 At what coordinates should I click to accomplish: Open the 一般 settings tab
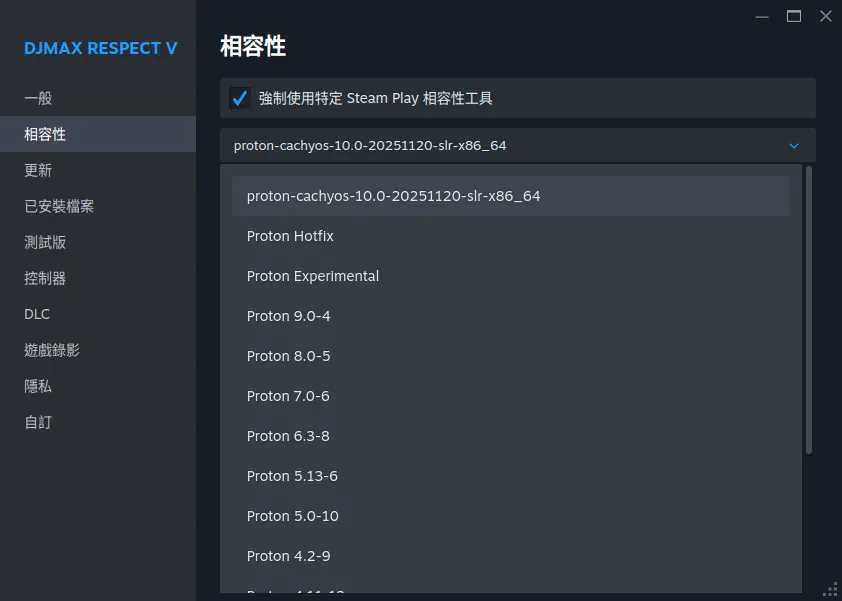[x=38, y=98]
